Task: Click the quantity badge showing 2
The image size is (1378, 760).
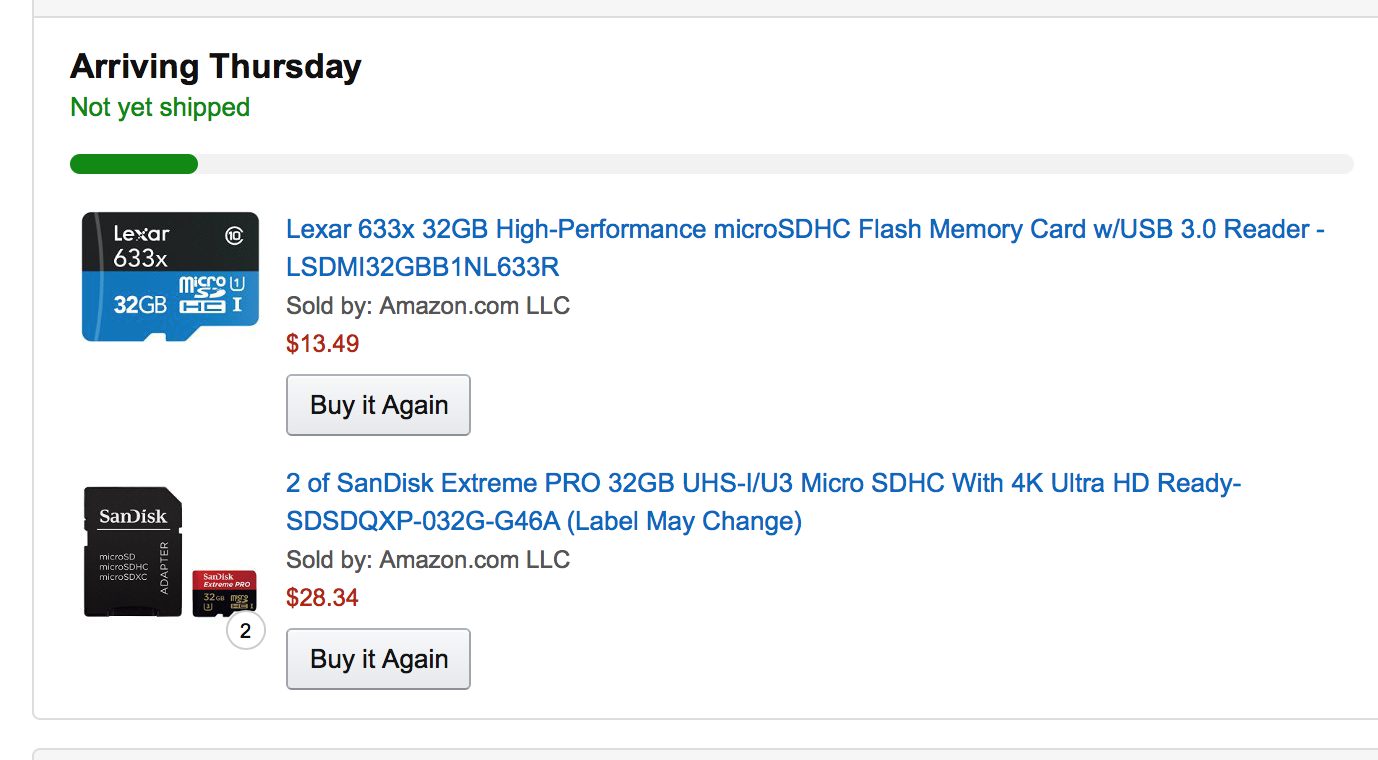Action: 246,632
